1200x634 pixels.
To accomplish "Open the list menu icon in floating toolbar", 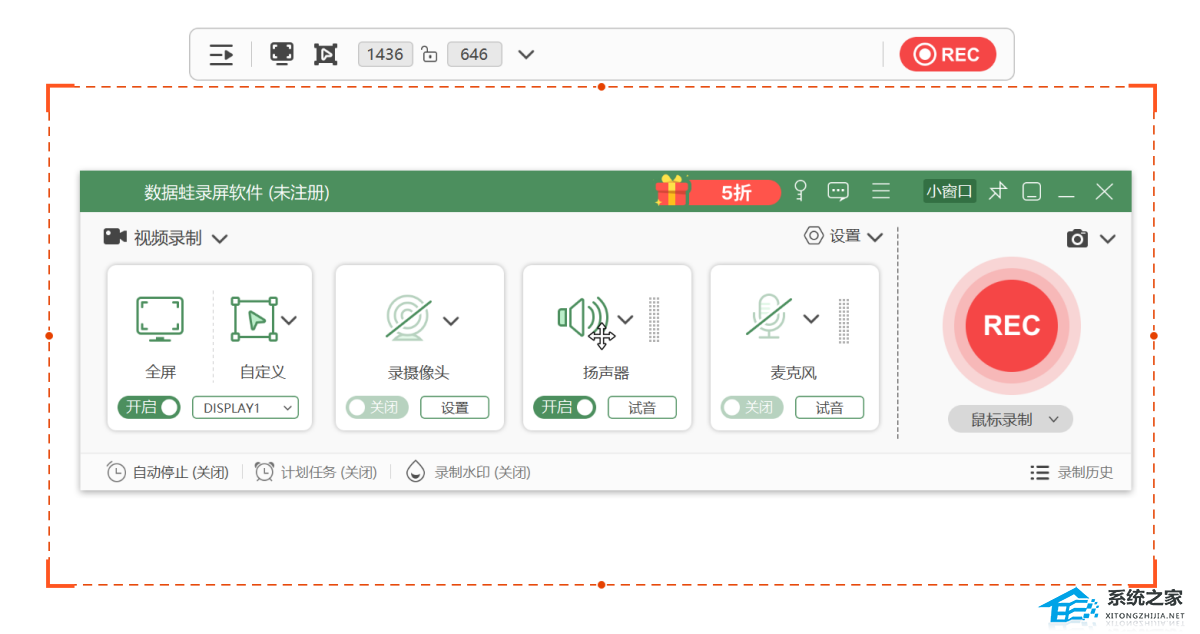I will click(x=221, y=55).
